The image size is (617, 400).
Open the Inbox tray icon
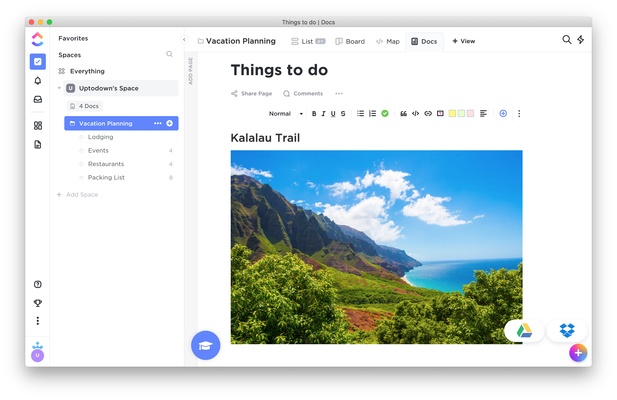pos(38,100)
